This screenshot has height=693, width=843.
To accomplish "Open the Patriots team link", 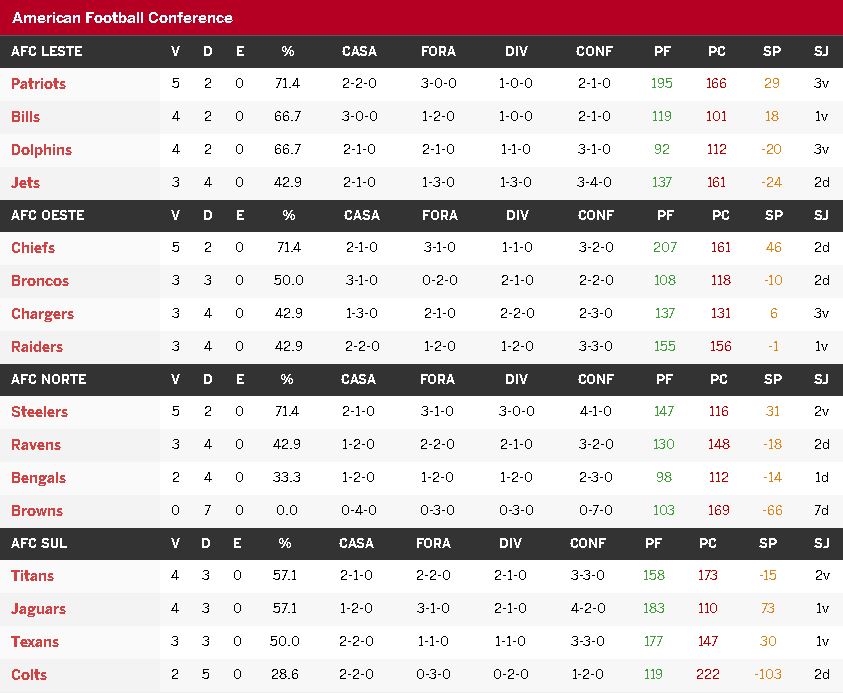I will (x=38, y=84).
